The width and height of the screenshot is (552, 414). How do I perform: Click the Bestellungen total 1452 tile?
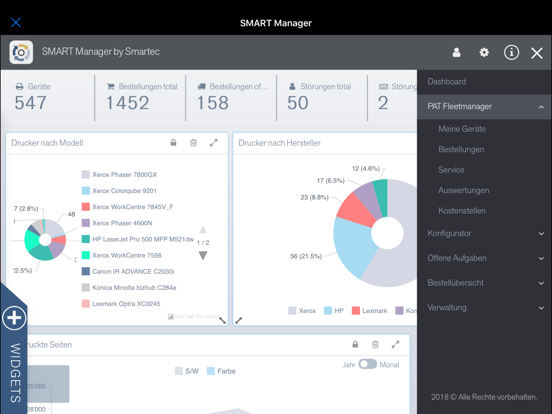[140, 98]
